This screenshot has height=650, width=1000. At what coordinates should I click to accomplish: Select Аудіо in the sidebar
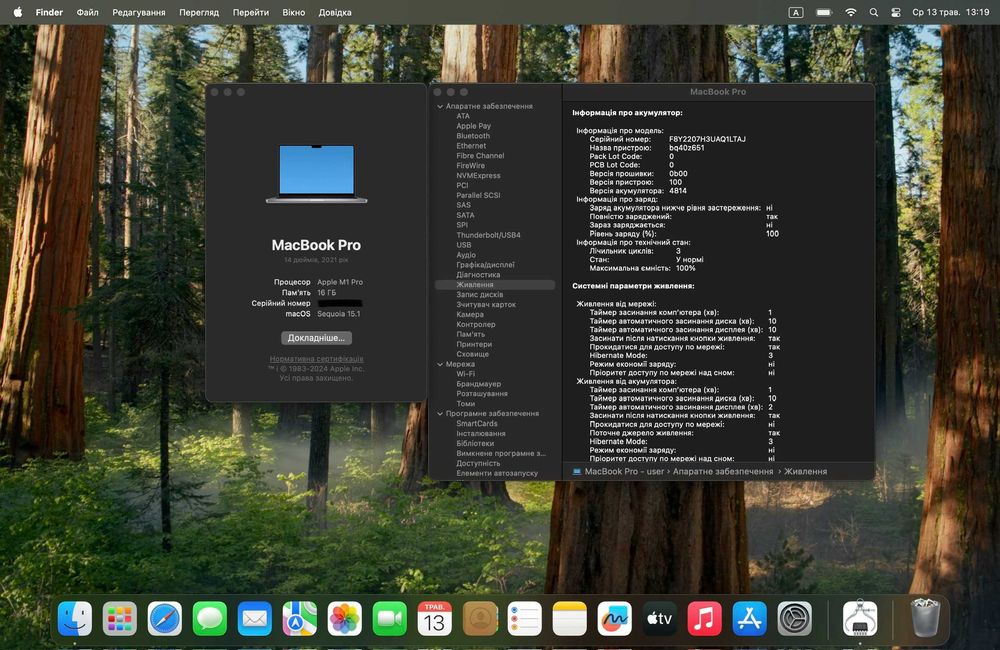pos(466,255)
